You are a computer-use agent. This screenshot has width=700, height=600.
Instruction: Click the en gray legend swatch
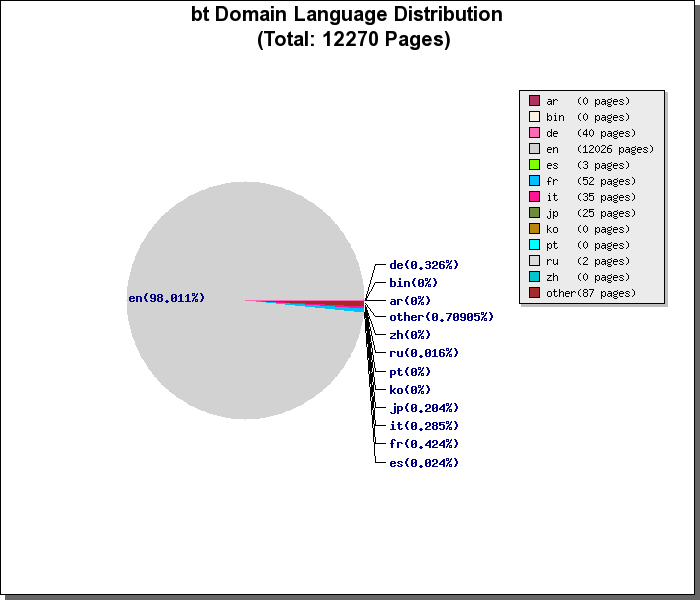534,149
